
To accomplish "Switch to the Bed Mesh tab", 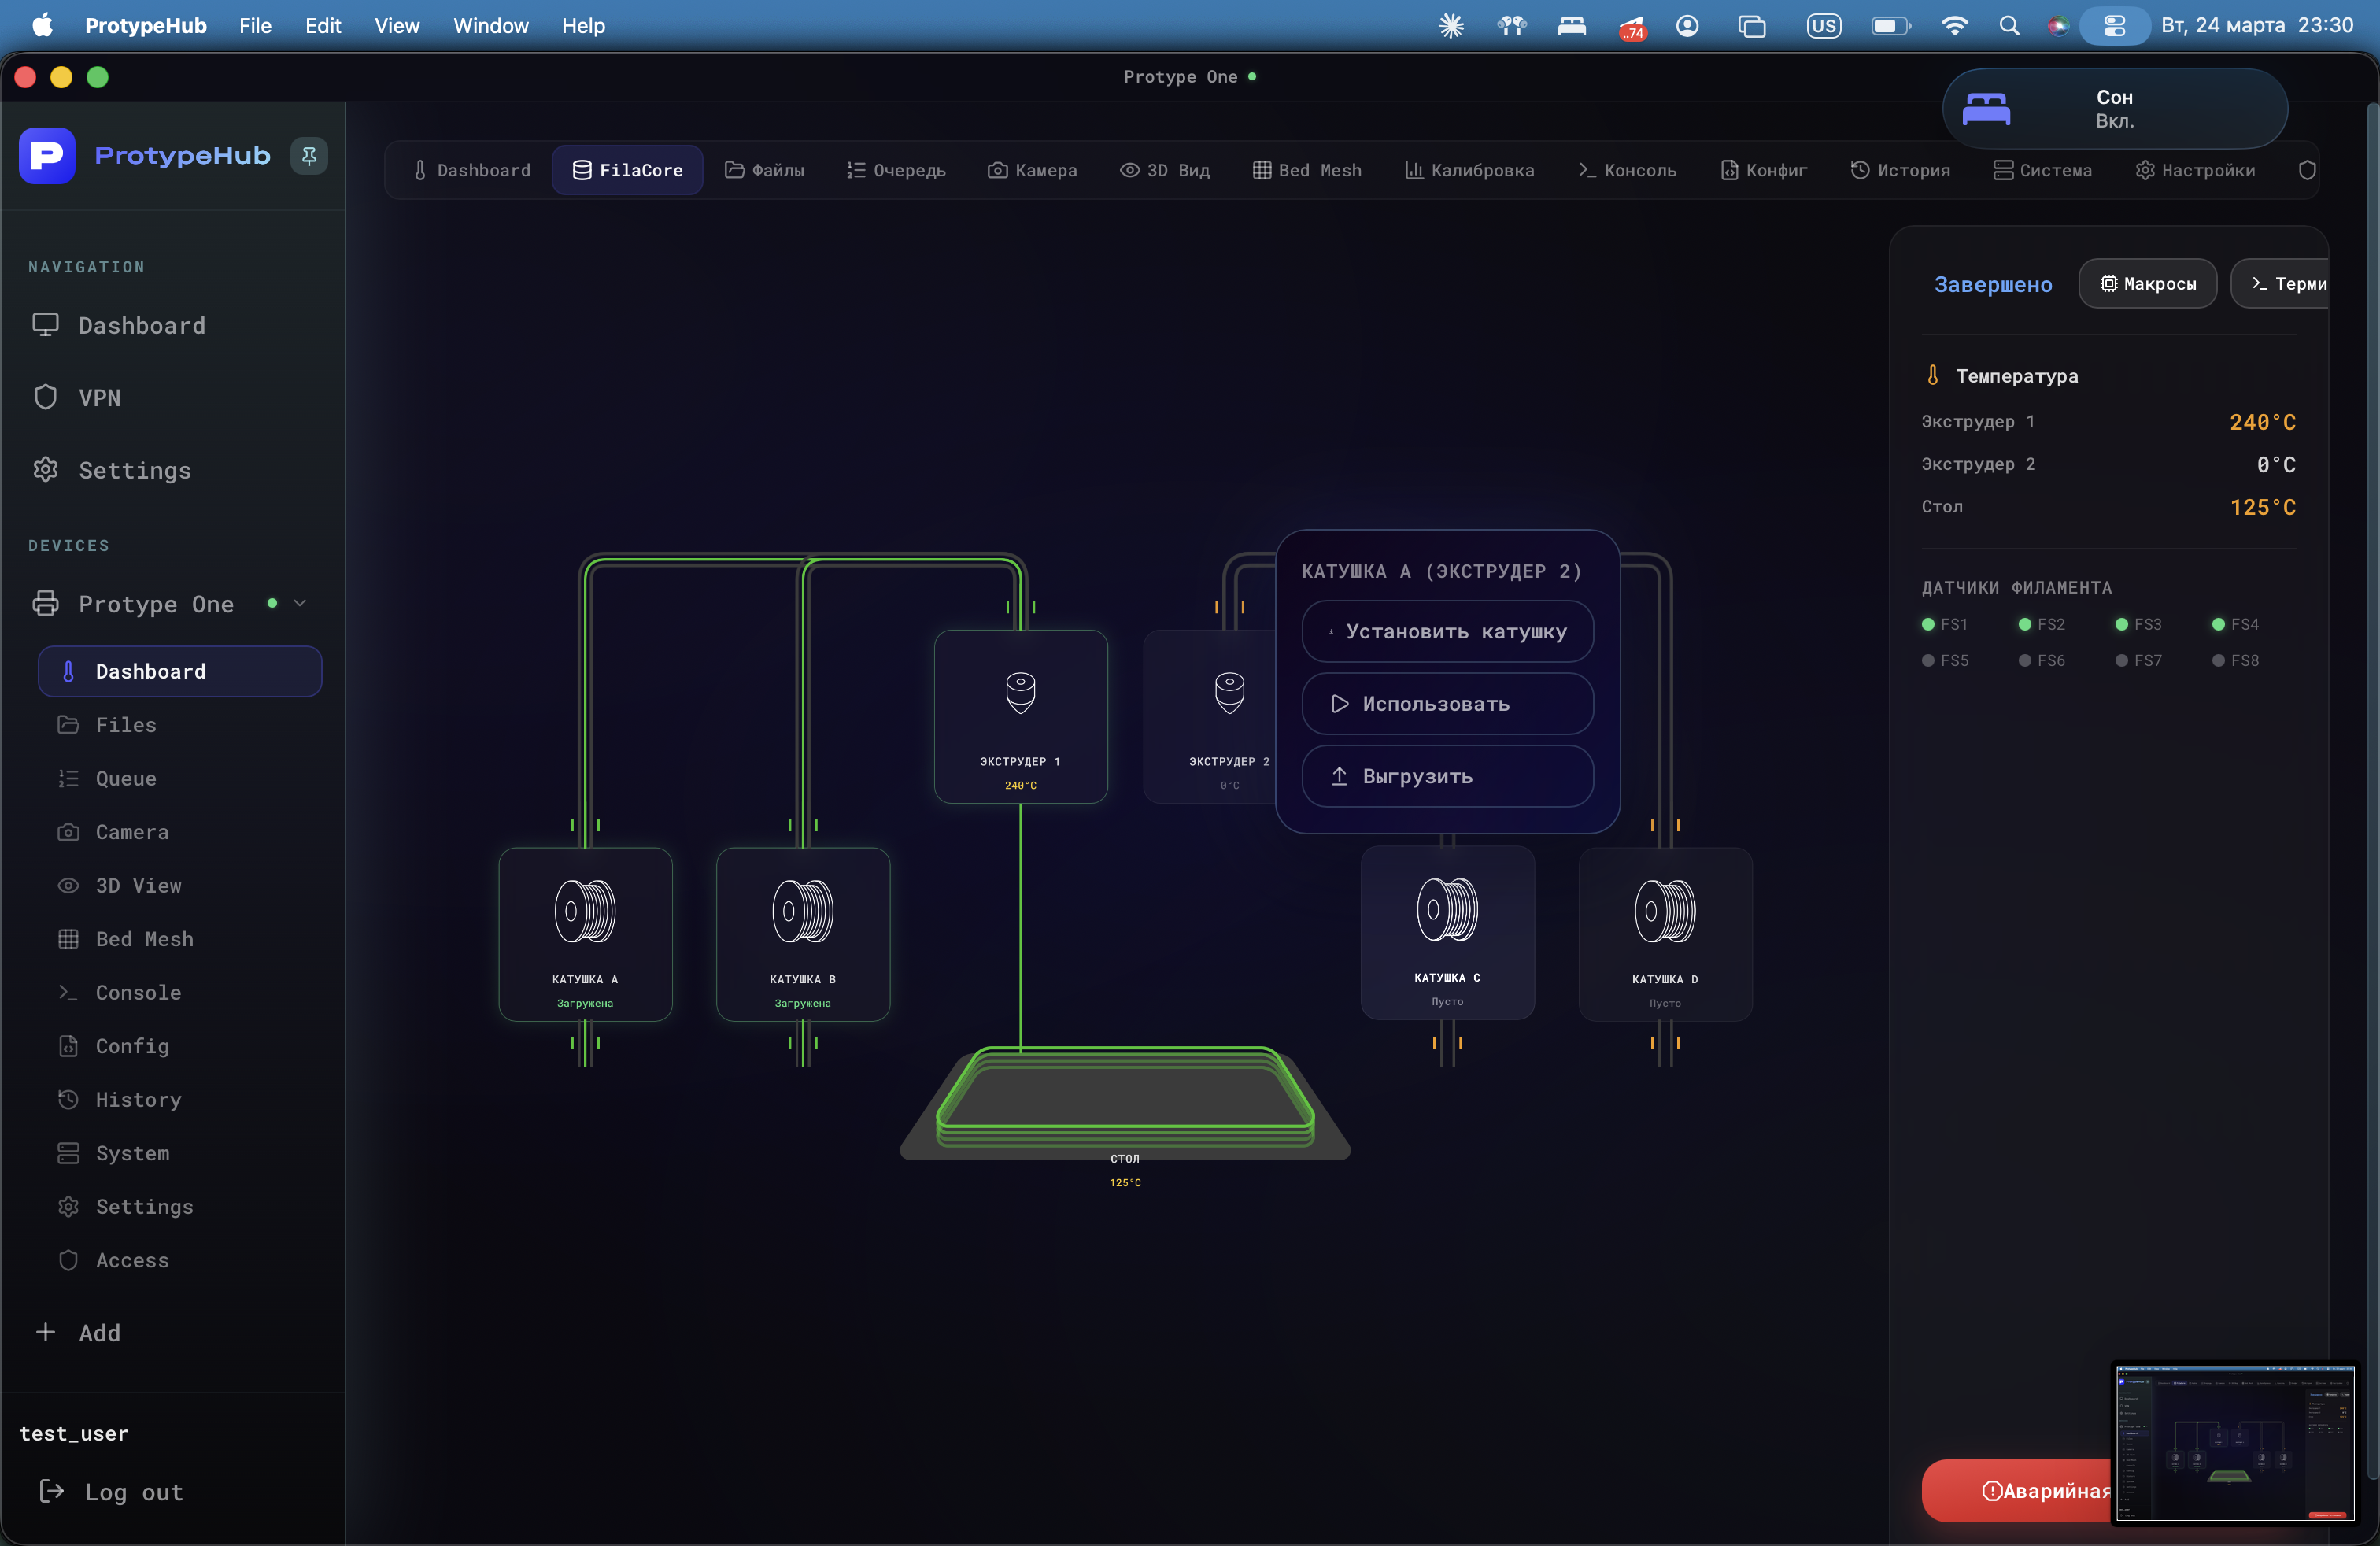I will (x=1306, y=170).
